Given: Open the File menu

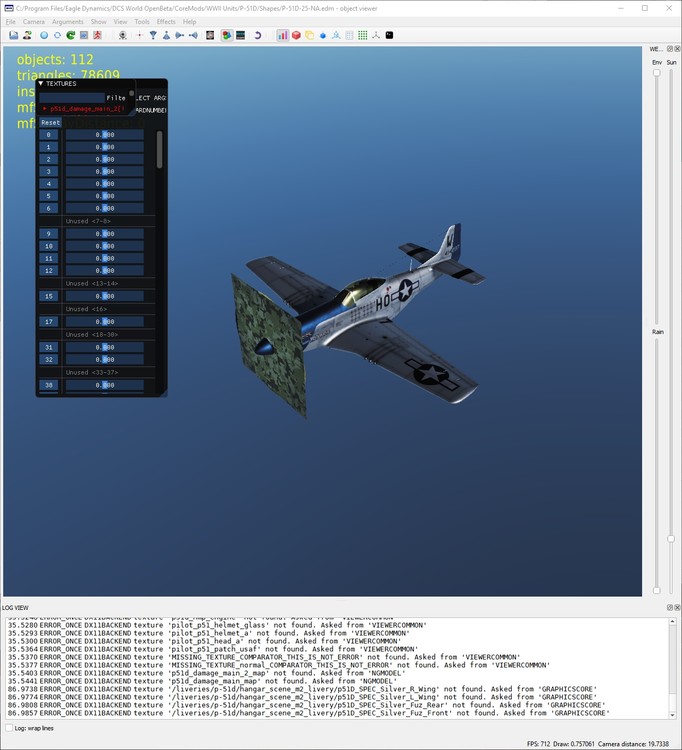Looking at the screenshot, I should (x=11, y=22).
